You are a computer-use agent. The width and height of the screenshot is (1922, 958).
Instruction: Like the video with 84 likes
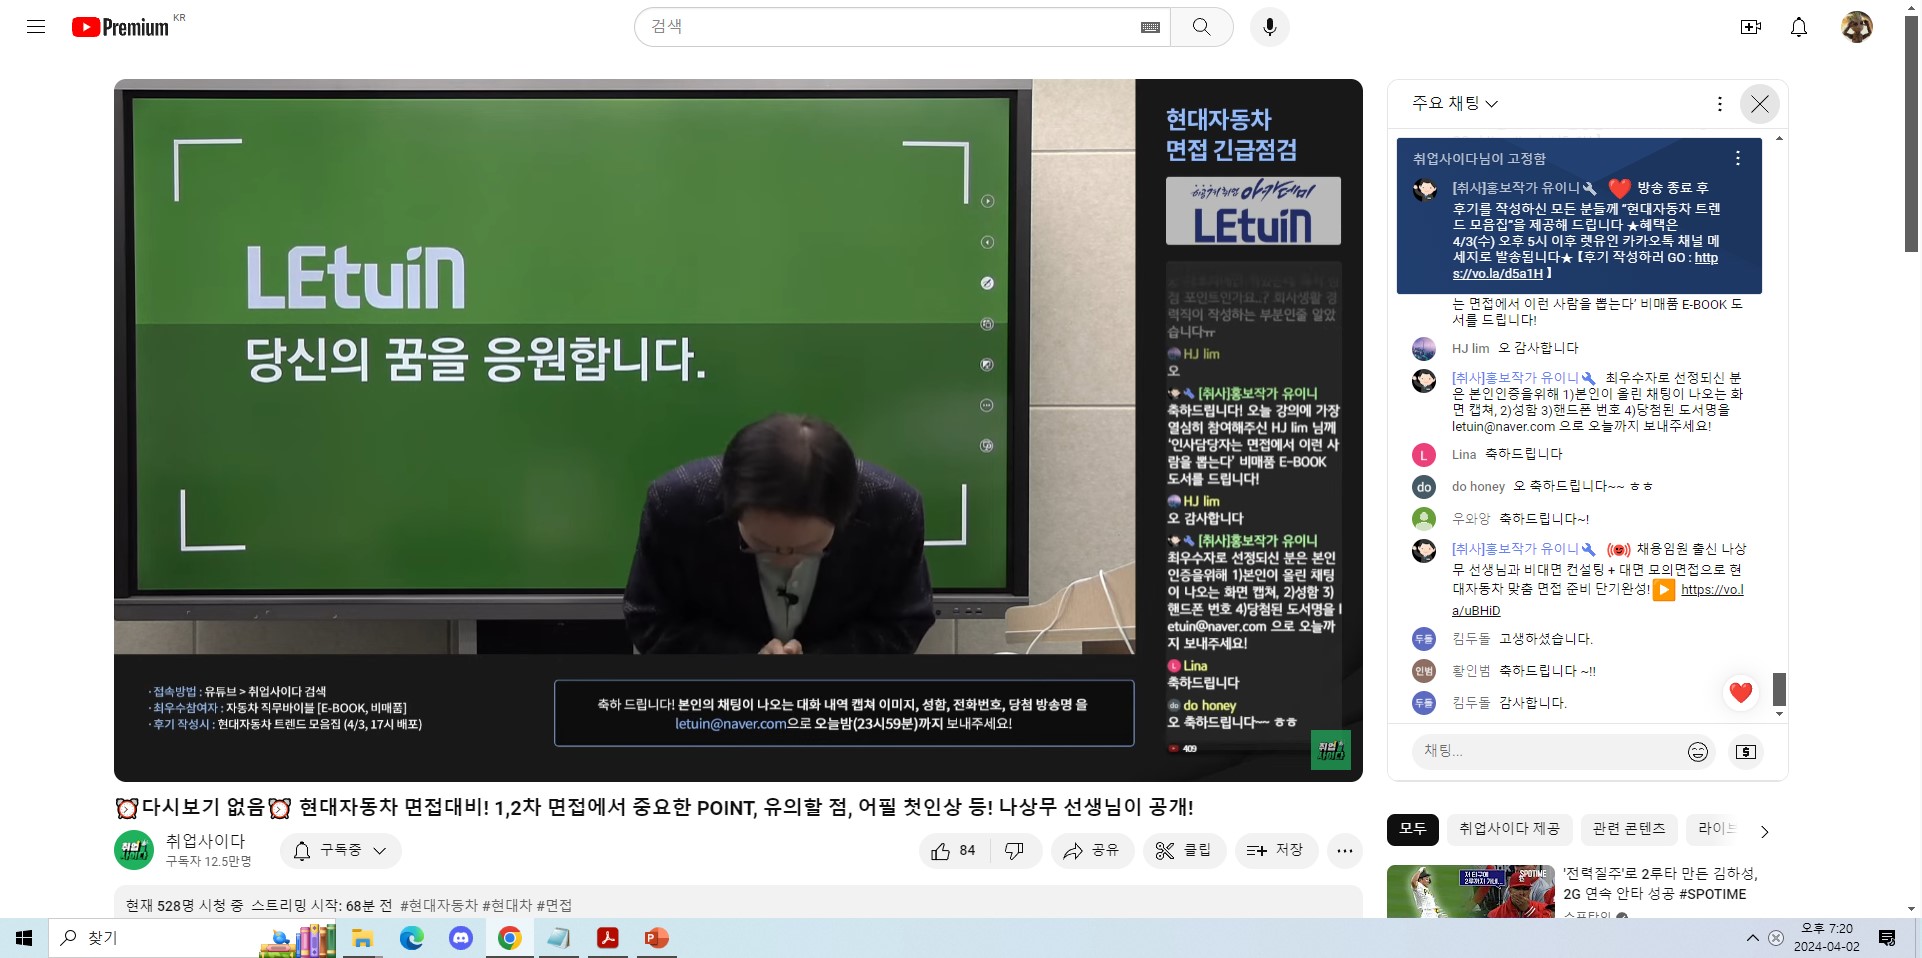click(x=954, y=850)
